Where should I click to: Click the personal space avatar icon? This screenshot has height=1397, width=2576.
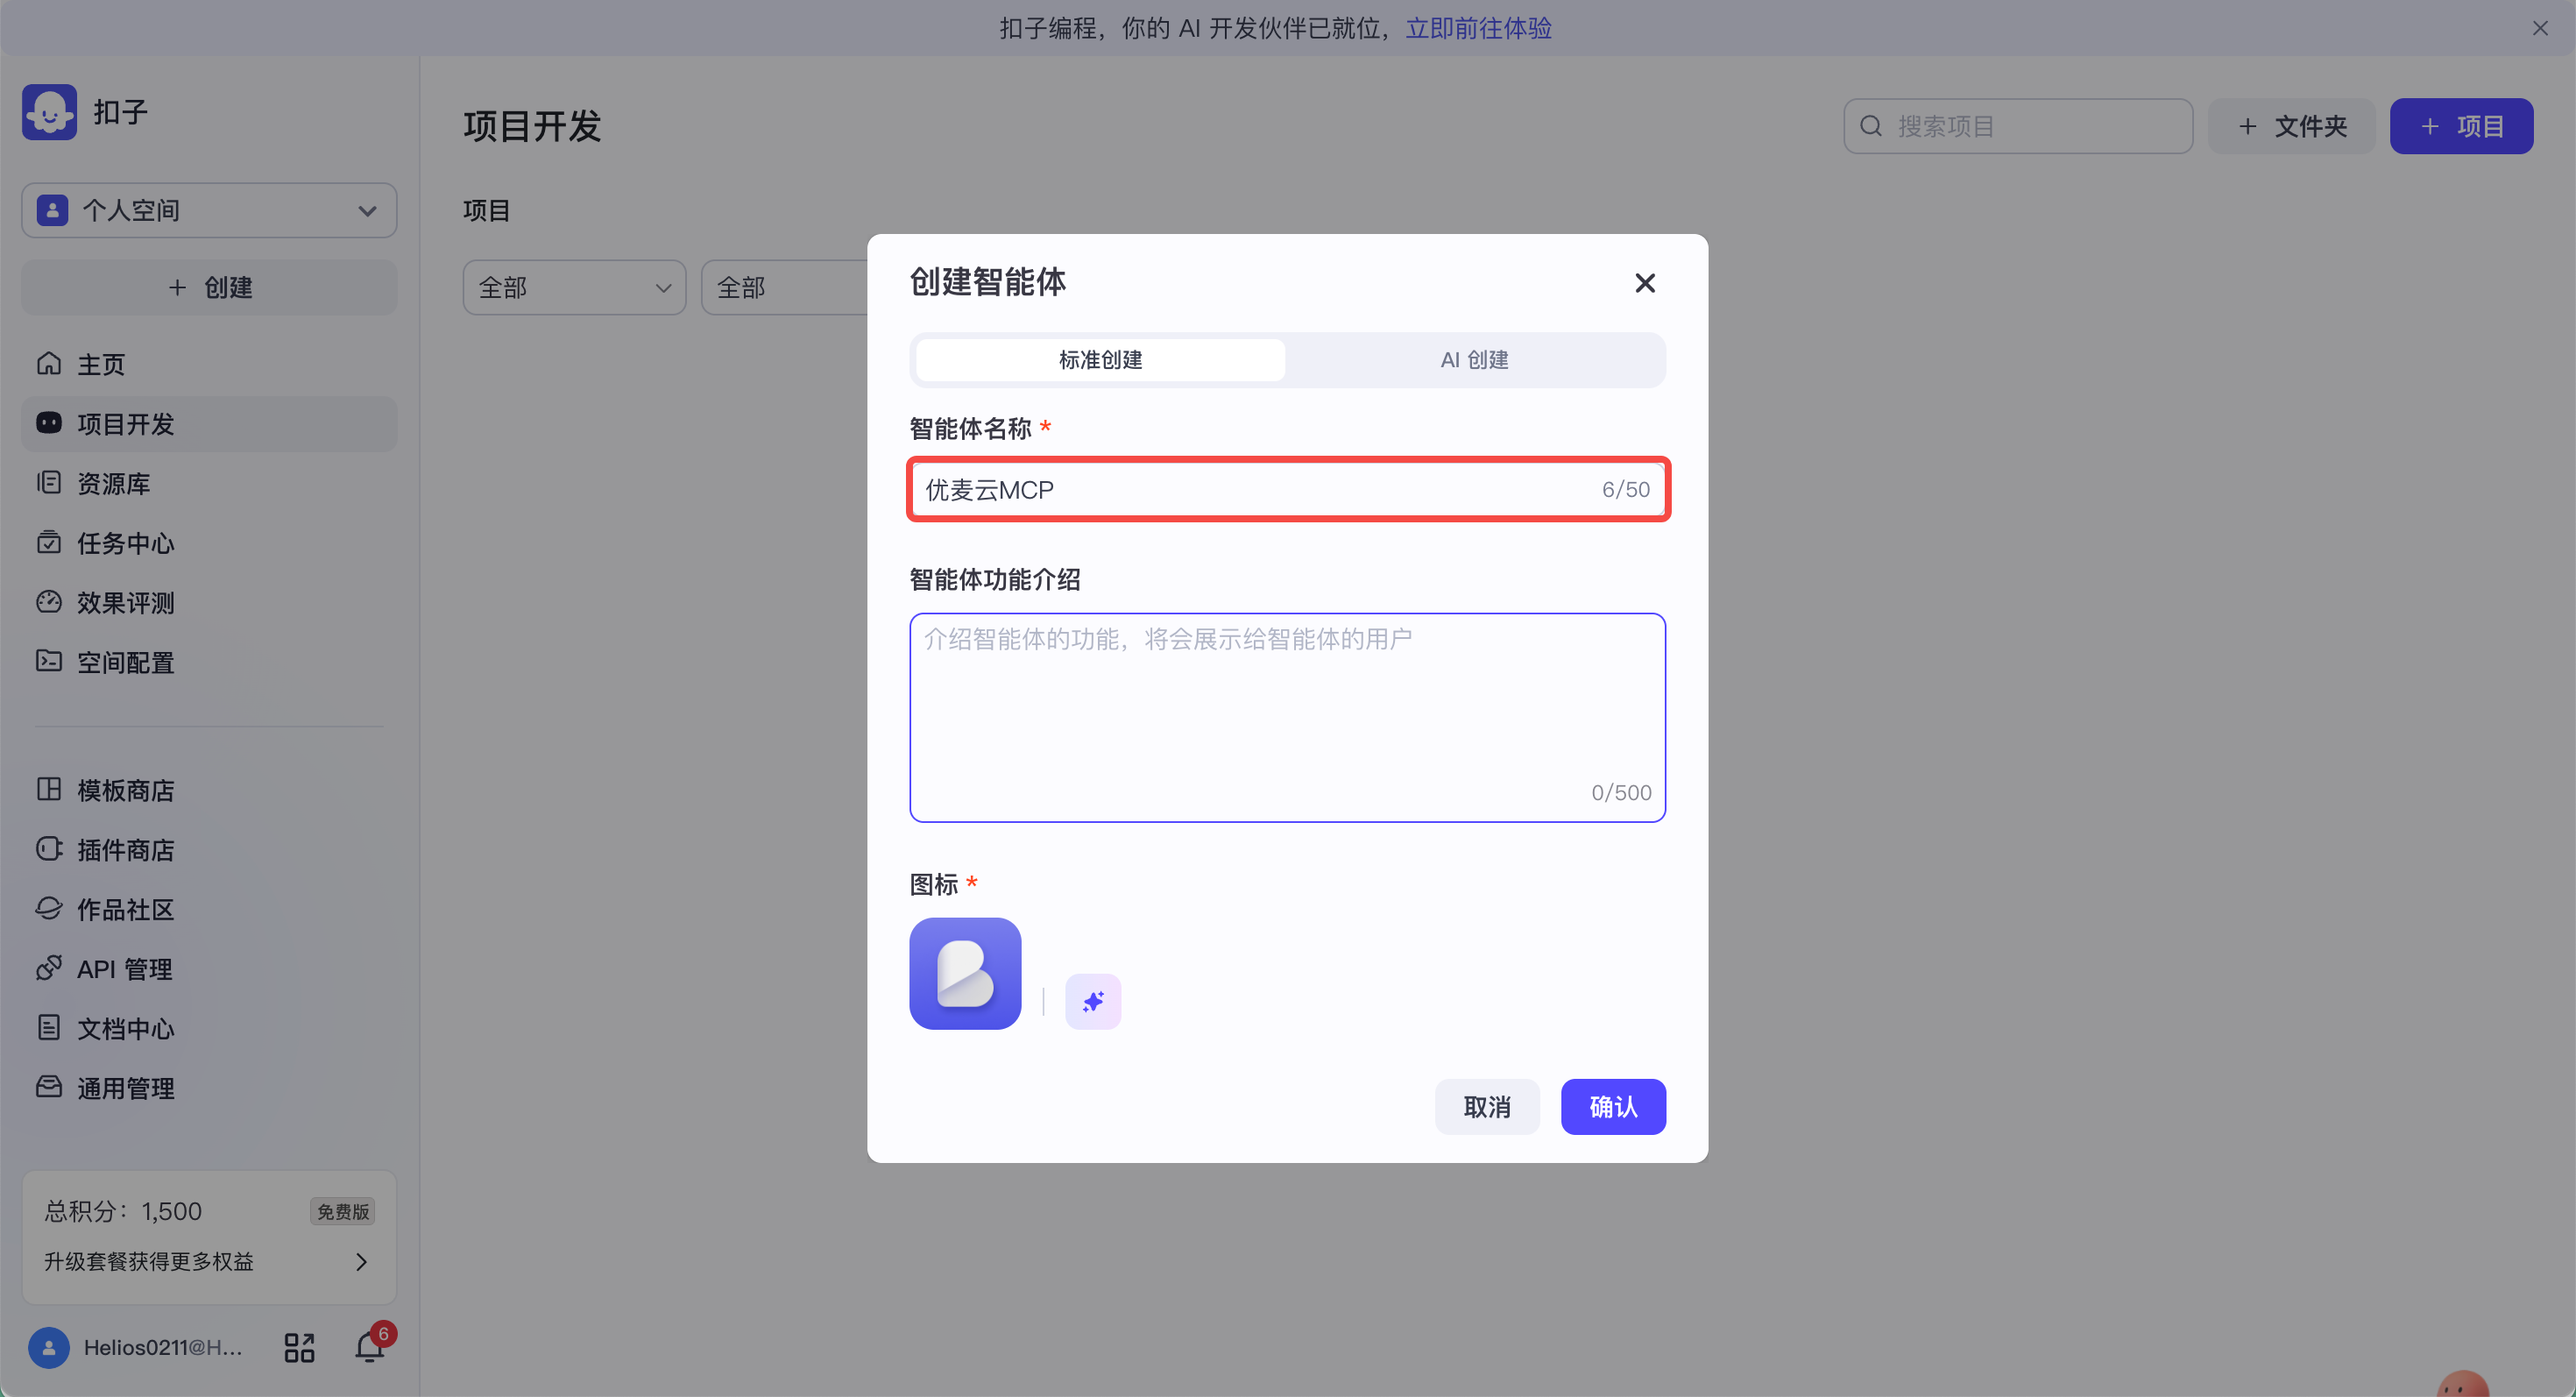pos(52,210)
